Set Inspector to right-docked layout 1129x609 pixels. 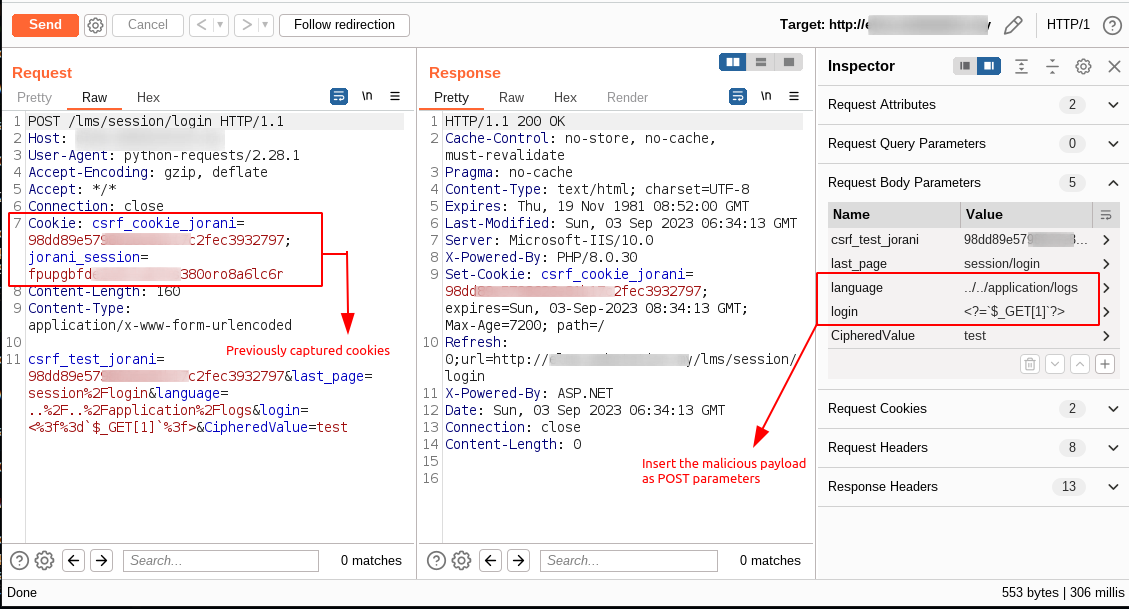pos(989,66)
